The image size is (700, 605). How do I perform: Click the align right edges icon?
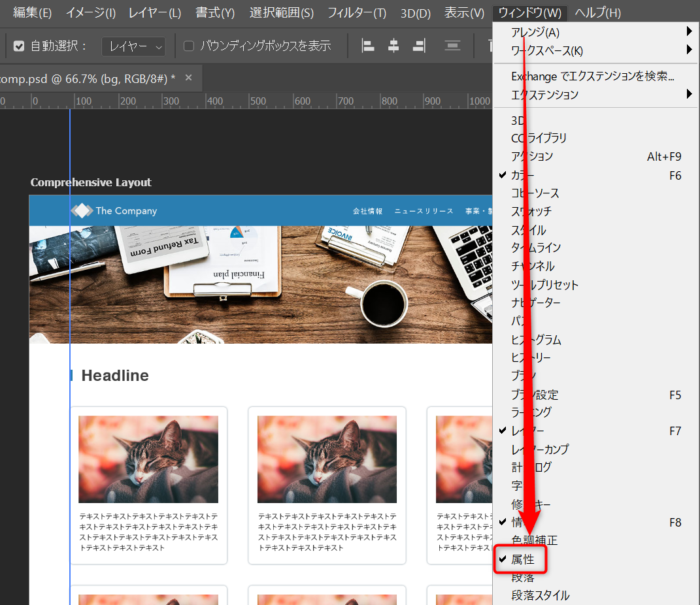(x=418, y=46)
